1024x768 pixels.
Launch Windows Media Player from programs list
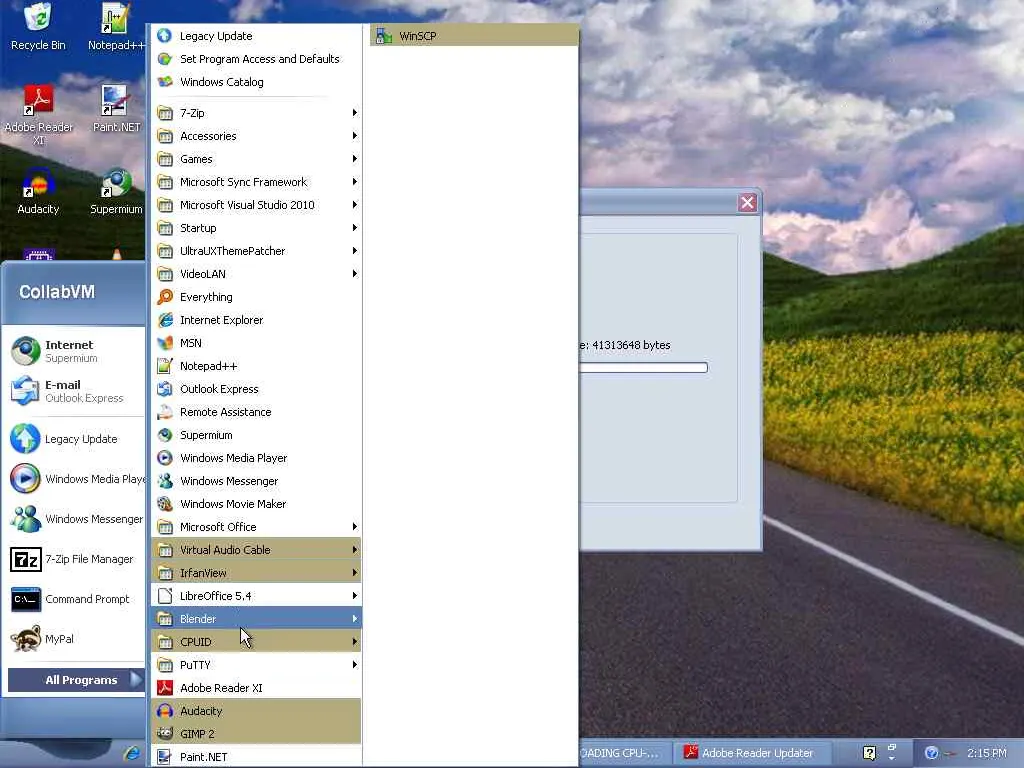[257, 458]
